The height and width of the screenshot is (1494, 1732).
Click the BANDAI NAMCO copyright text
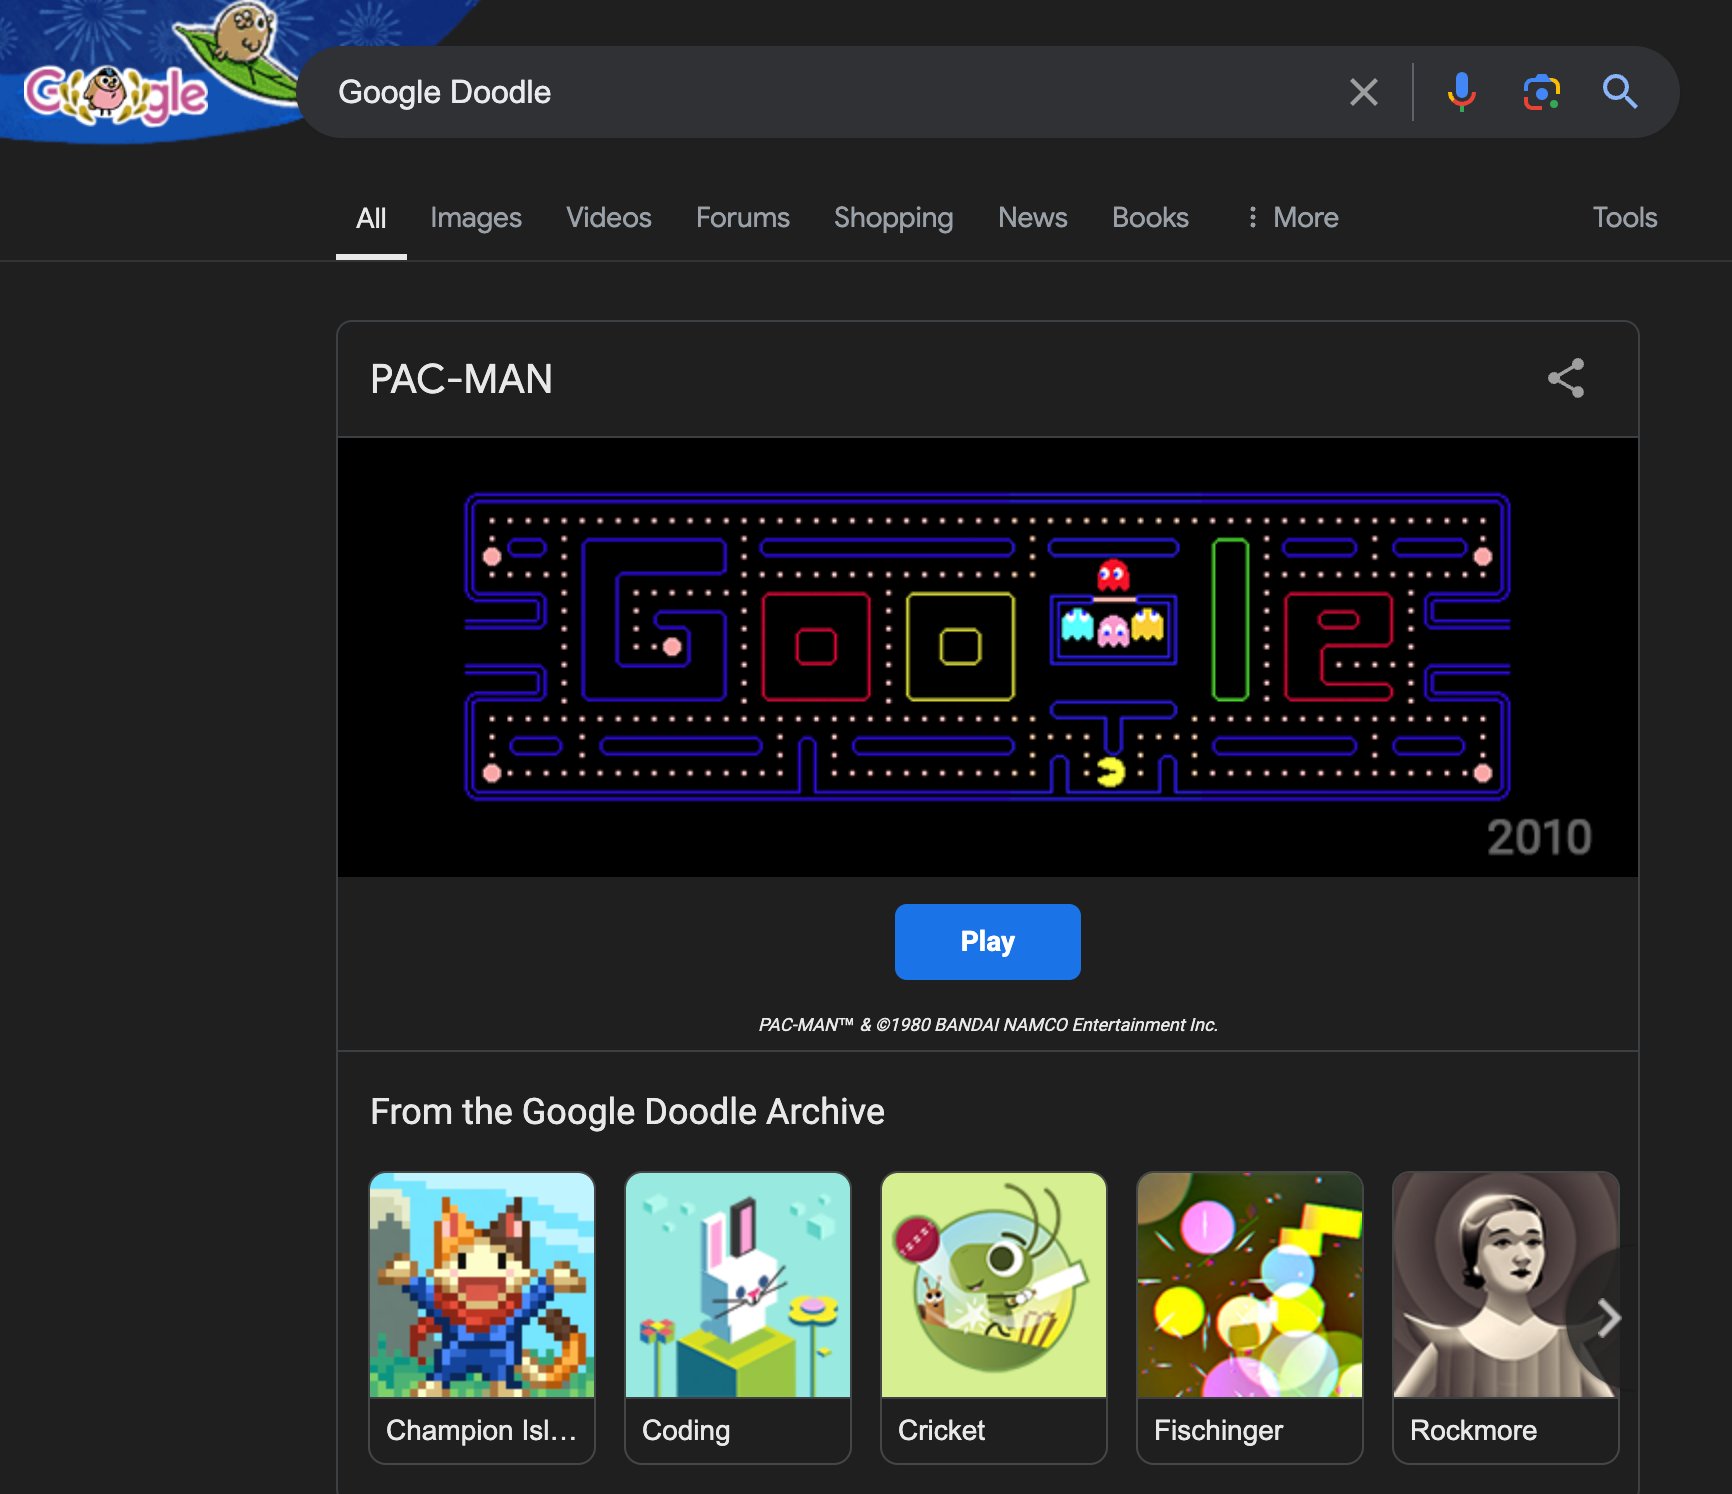click(x=988, y=1025)
